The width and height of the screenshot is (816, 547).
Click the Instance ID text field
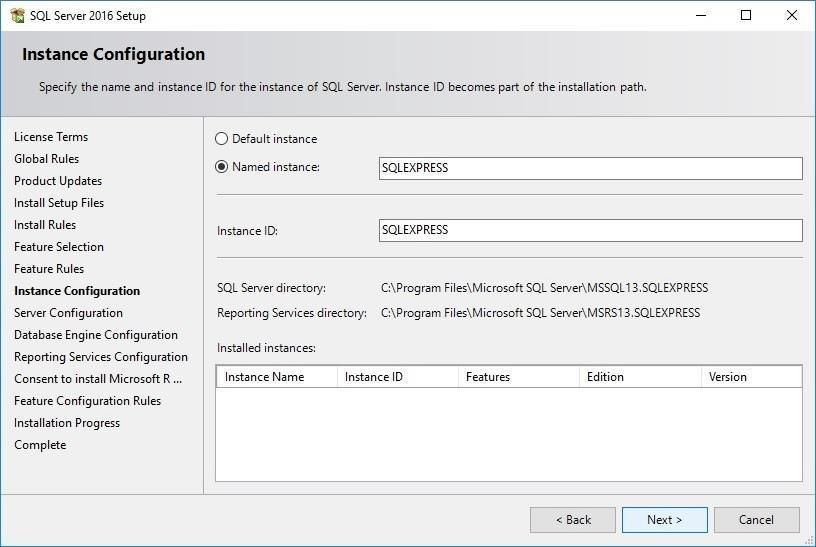(x=590, y=230)
